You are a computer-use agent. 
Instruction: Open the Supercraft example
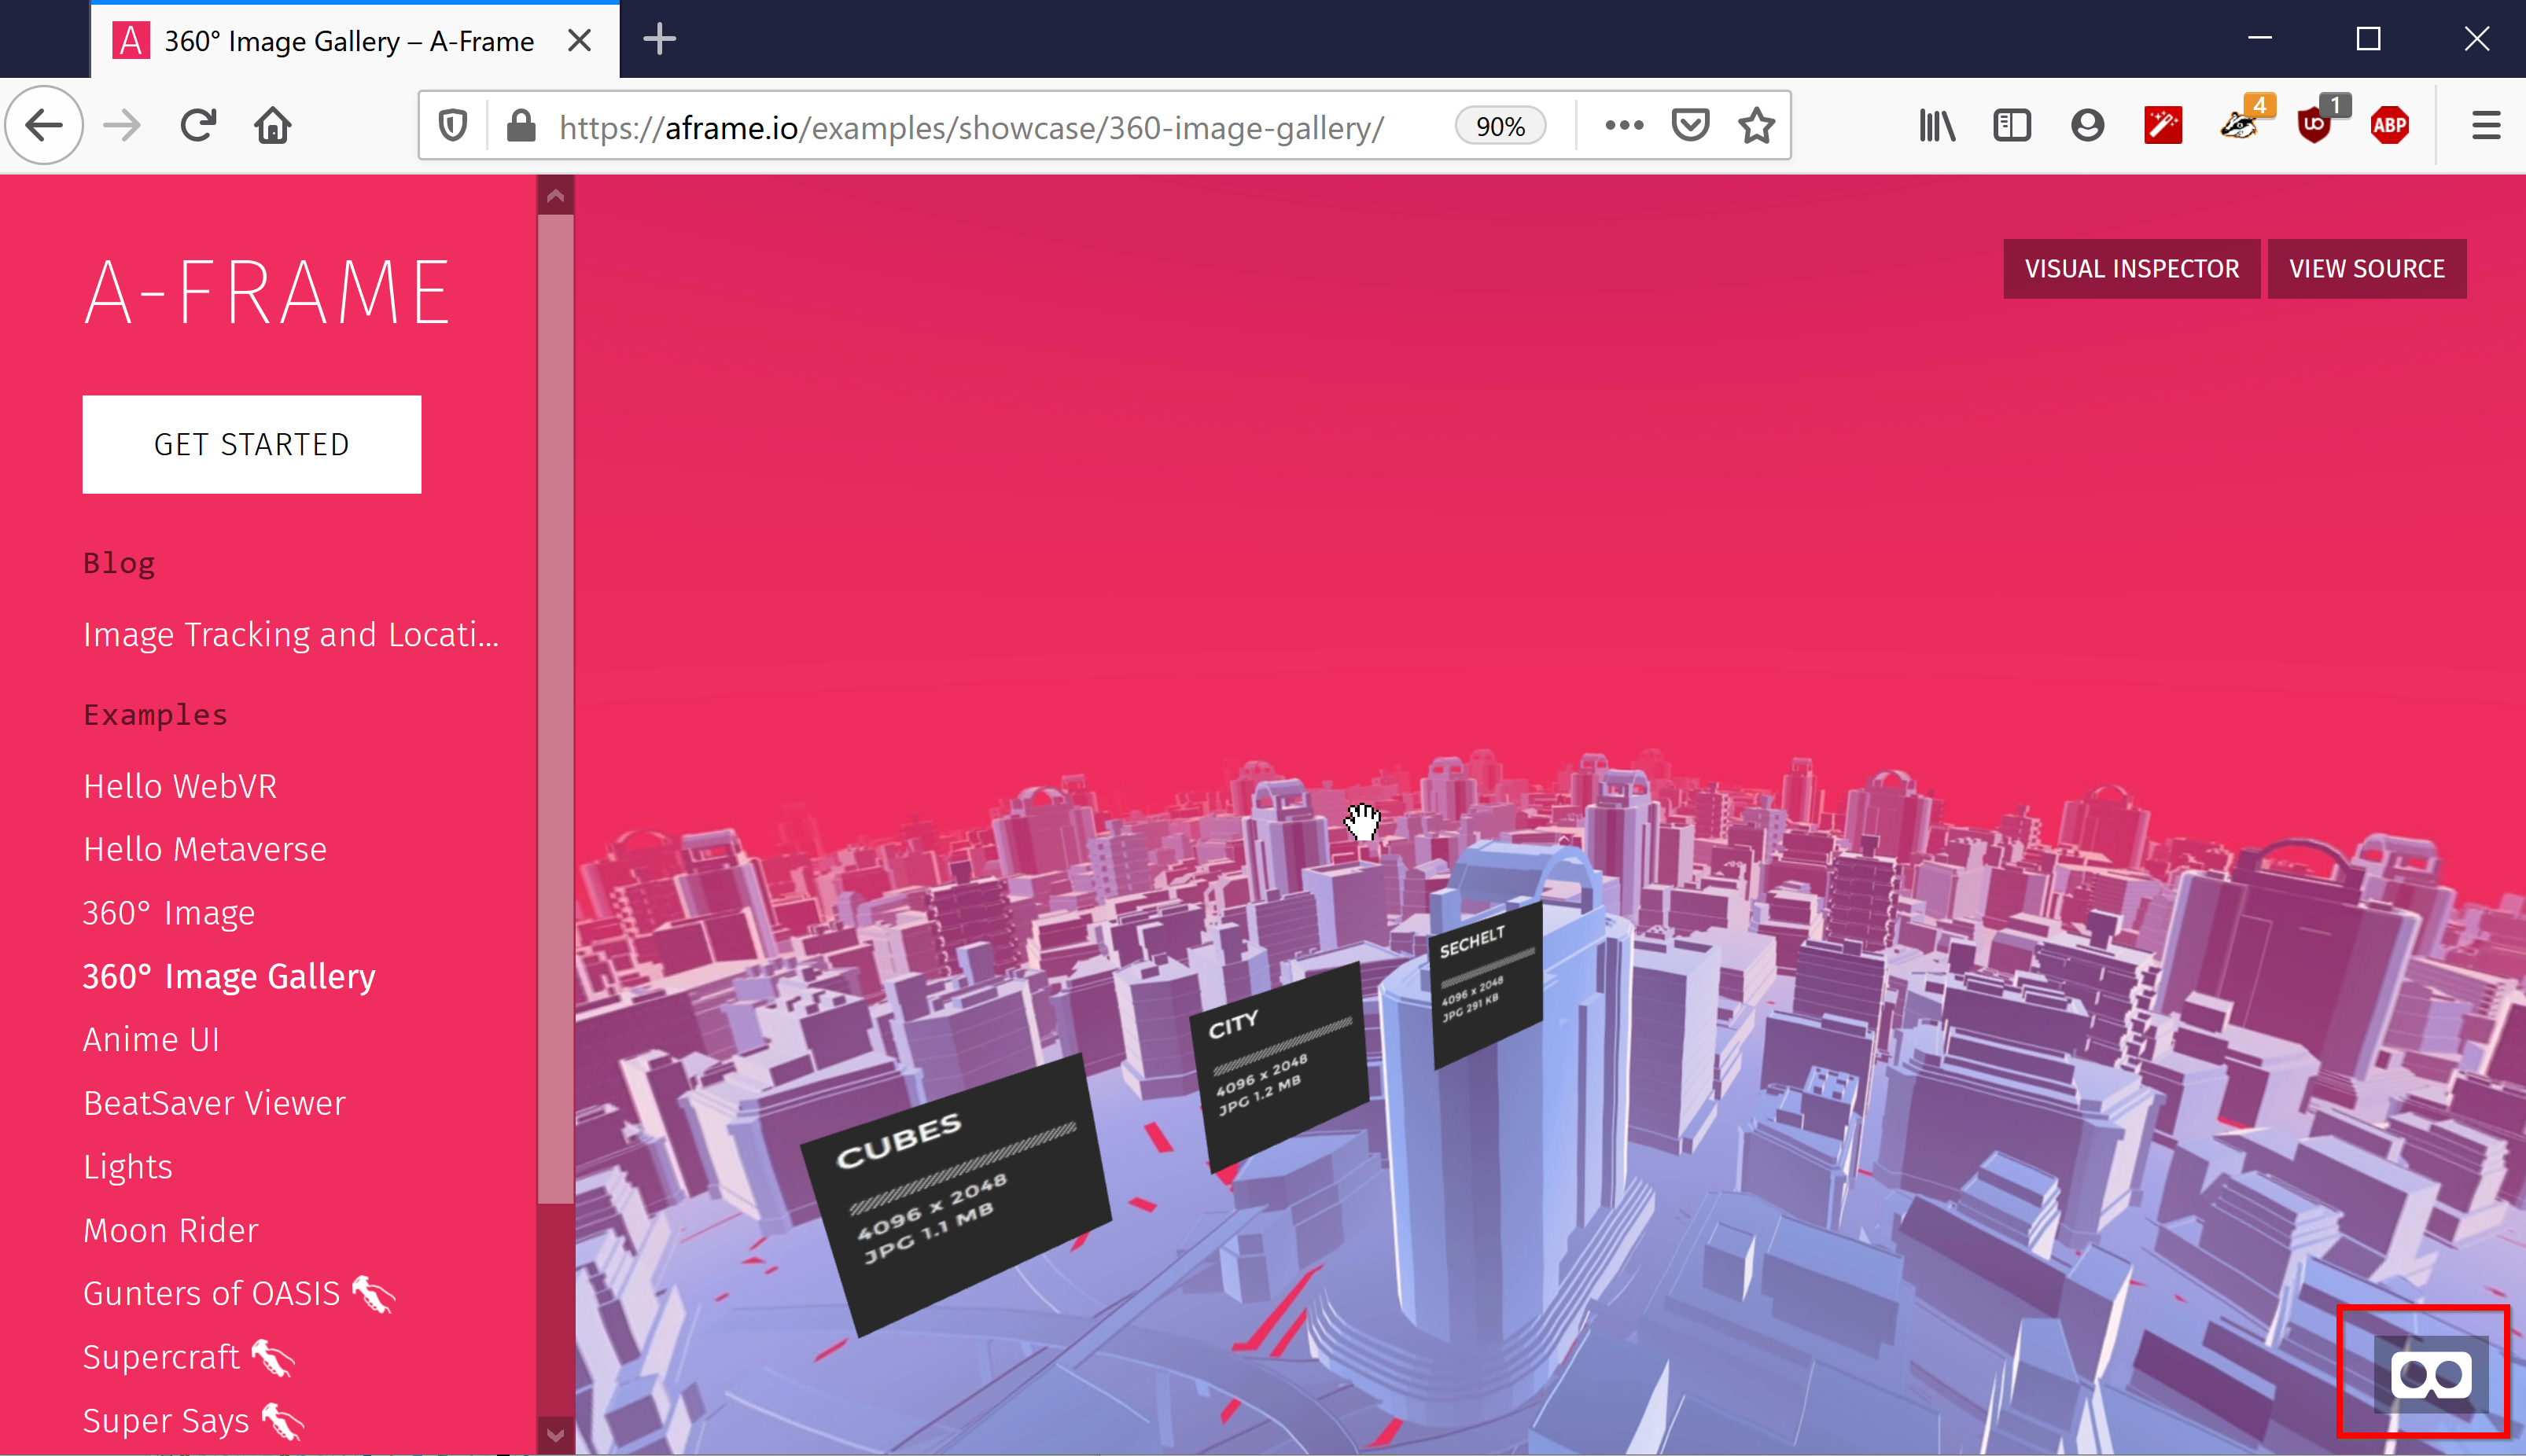[189, 1357]
